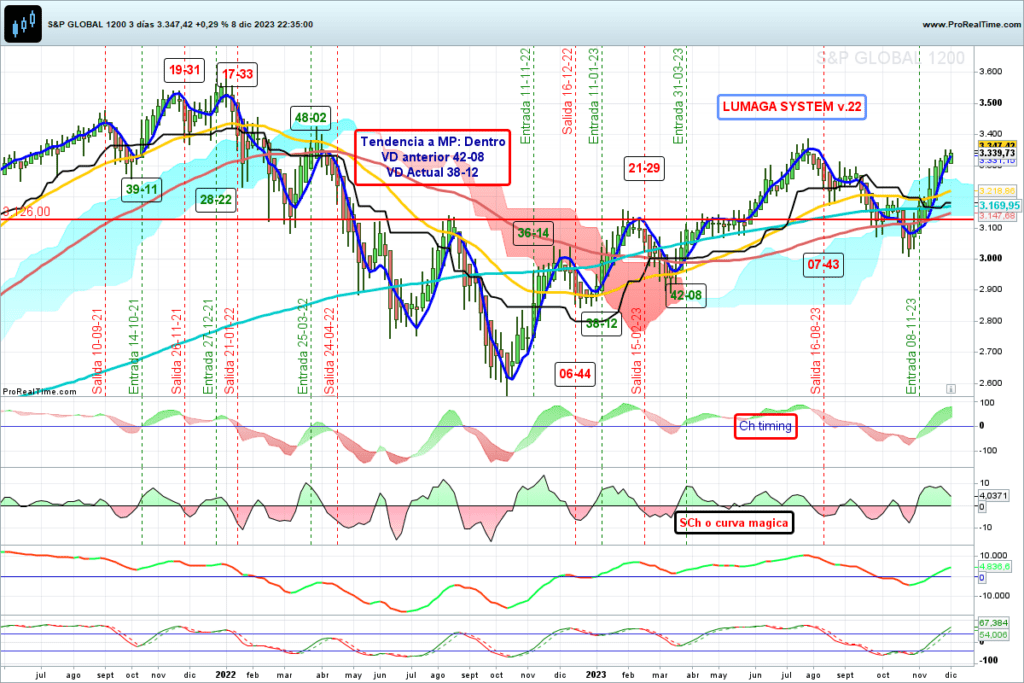This screenshot has height=683, width=1024.
Task: Click the 'Entrada 25-03-22' vertical label
Action: click(x=303, y=347)
